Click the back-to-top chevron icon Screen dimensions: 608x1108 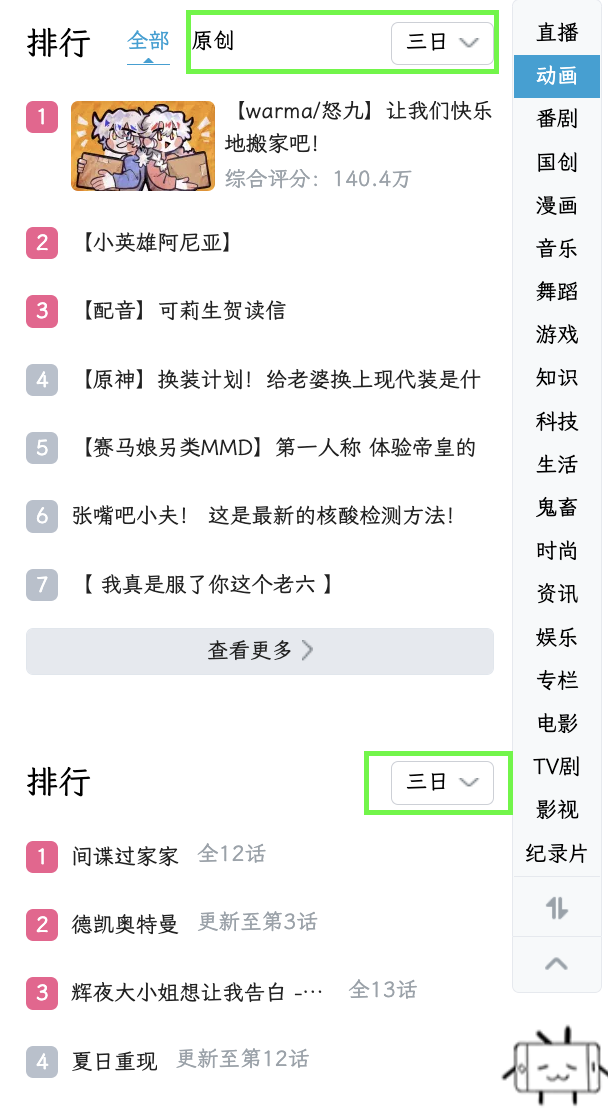pos(556,965)
